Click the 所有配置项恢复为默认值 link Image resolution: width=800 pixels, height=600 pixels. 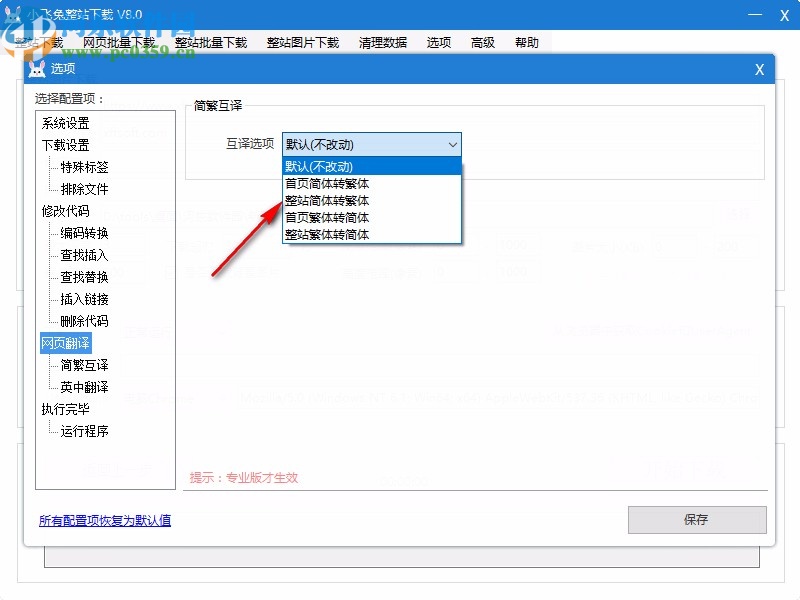pos(104,520)
